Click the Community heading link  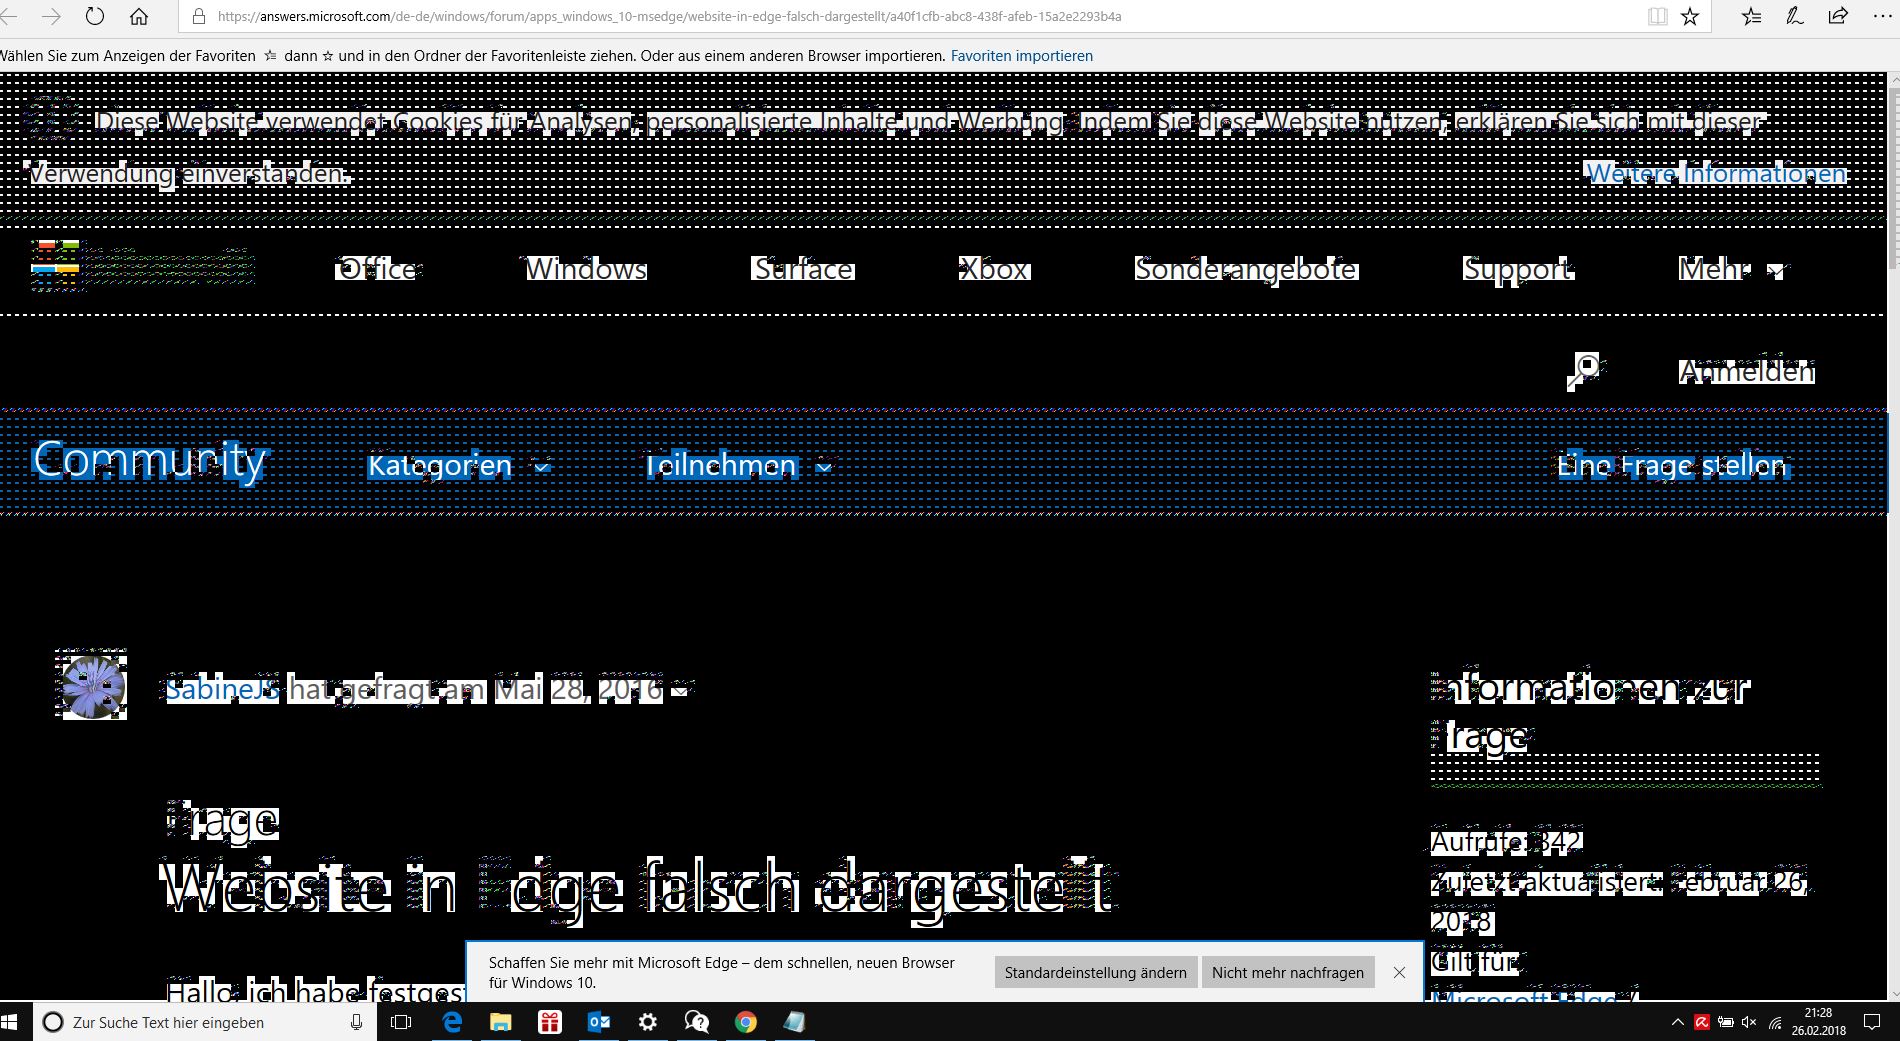coord(149,461)
